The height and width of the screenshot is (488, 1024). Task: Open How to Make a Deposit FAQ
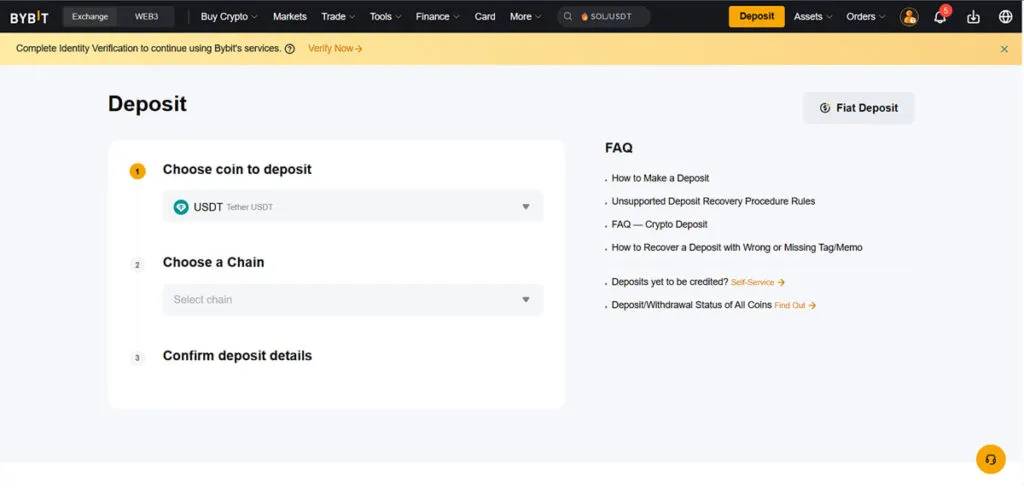[x=660, y=178]
